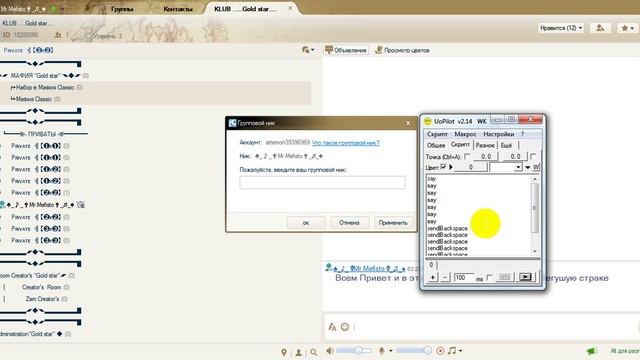The image size is (640, 360).
Task: Select Creator's Room in channel list
Action: tap(41, 287)
